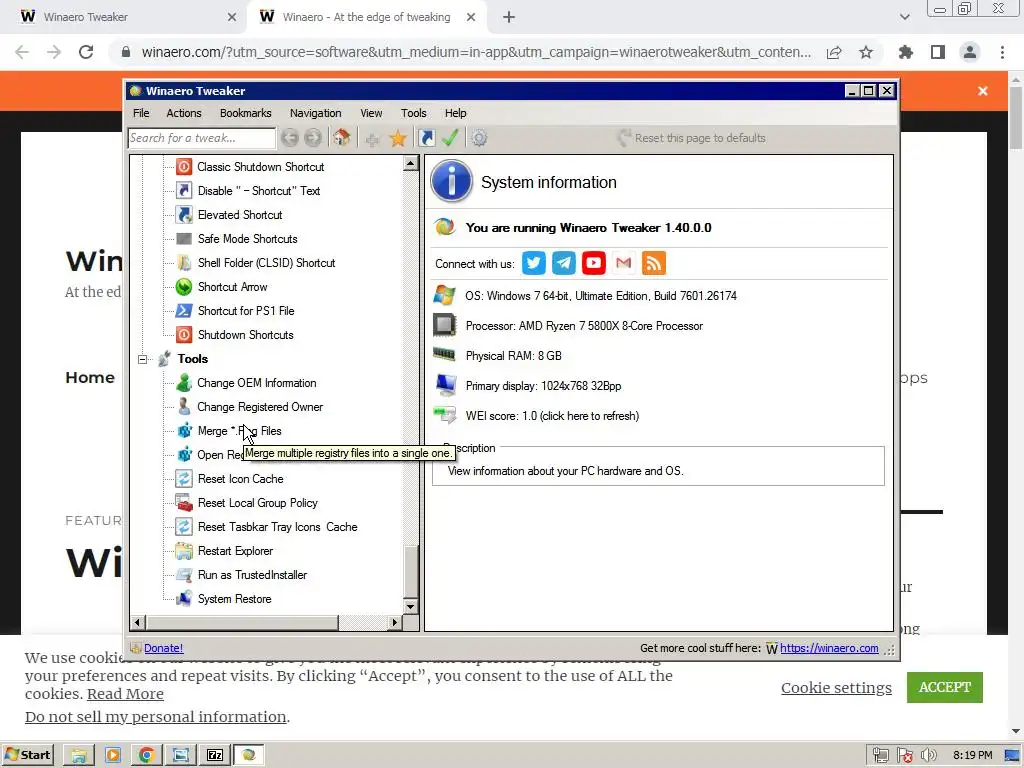This screenshot has width=1024, height=768.
Task: Click Do not sell my personal information
Action: [x=155, y=716]
